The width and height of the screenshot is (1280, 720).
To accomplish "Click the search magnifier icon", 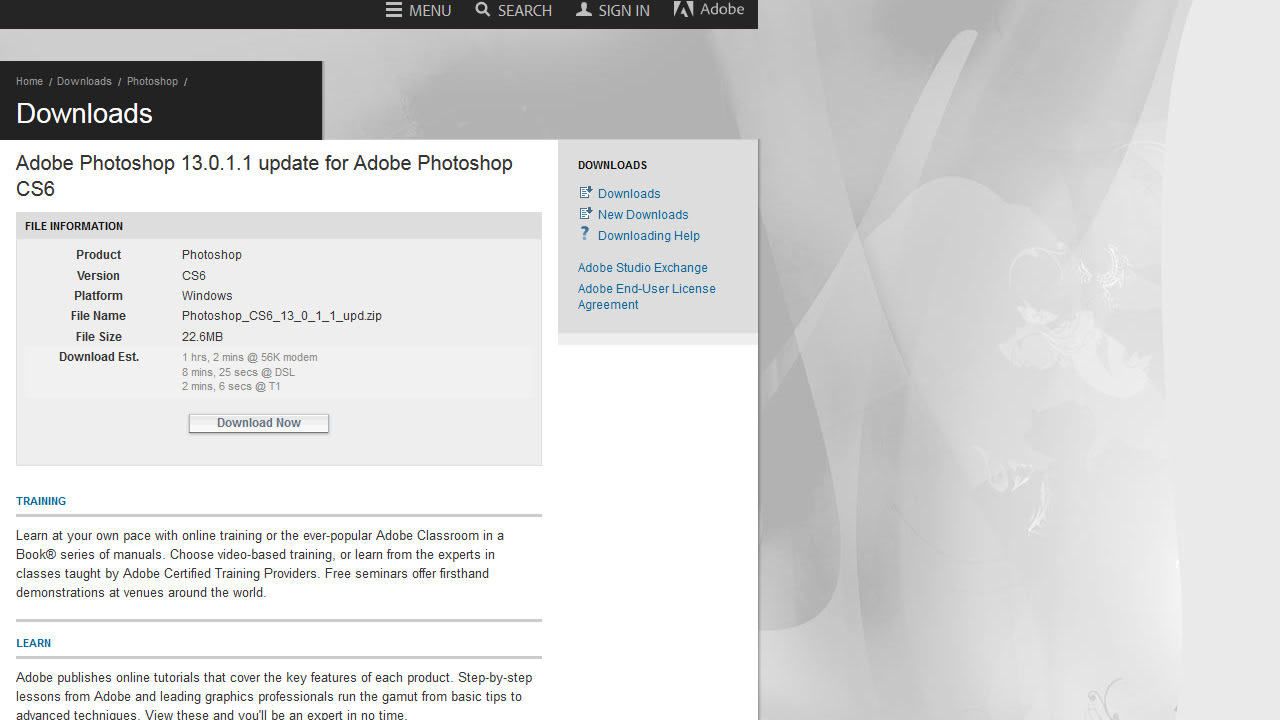I will (483, 10).
